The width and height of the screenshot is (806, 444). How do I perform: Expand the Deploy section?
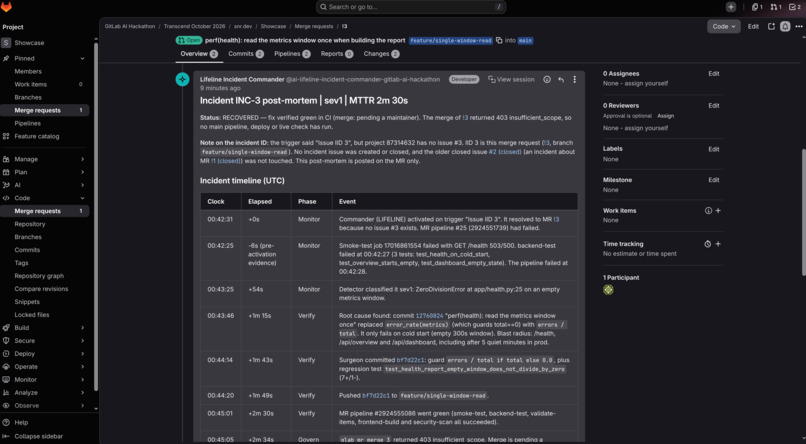pyautogui.click(x=45, y=354)
